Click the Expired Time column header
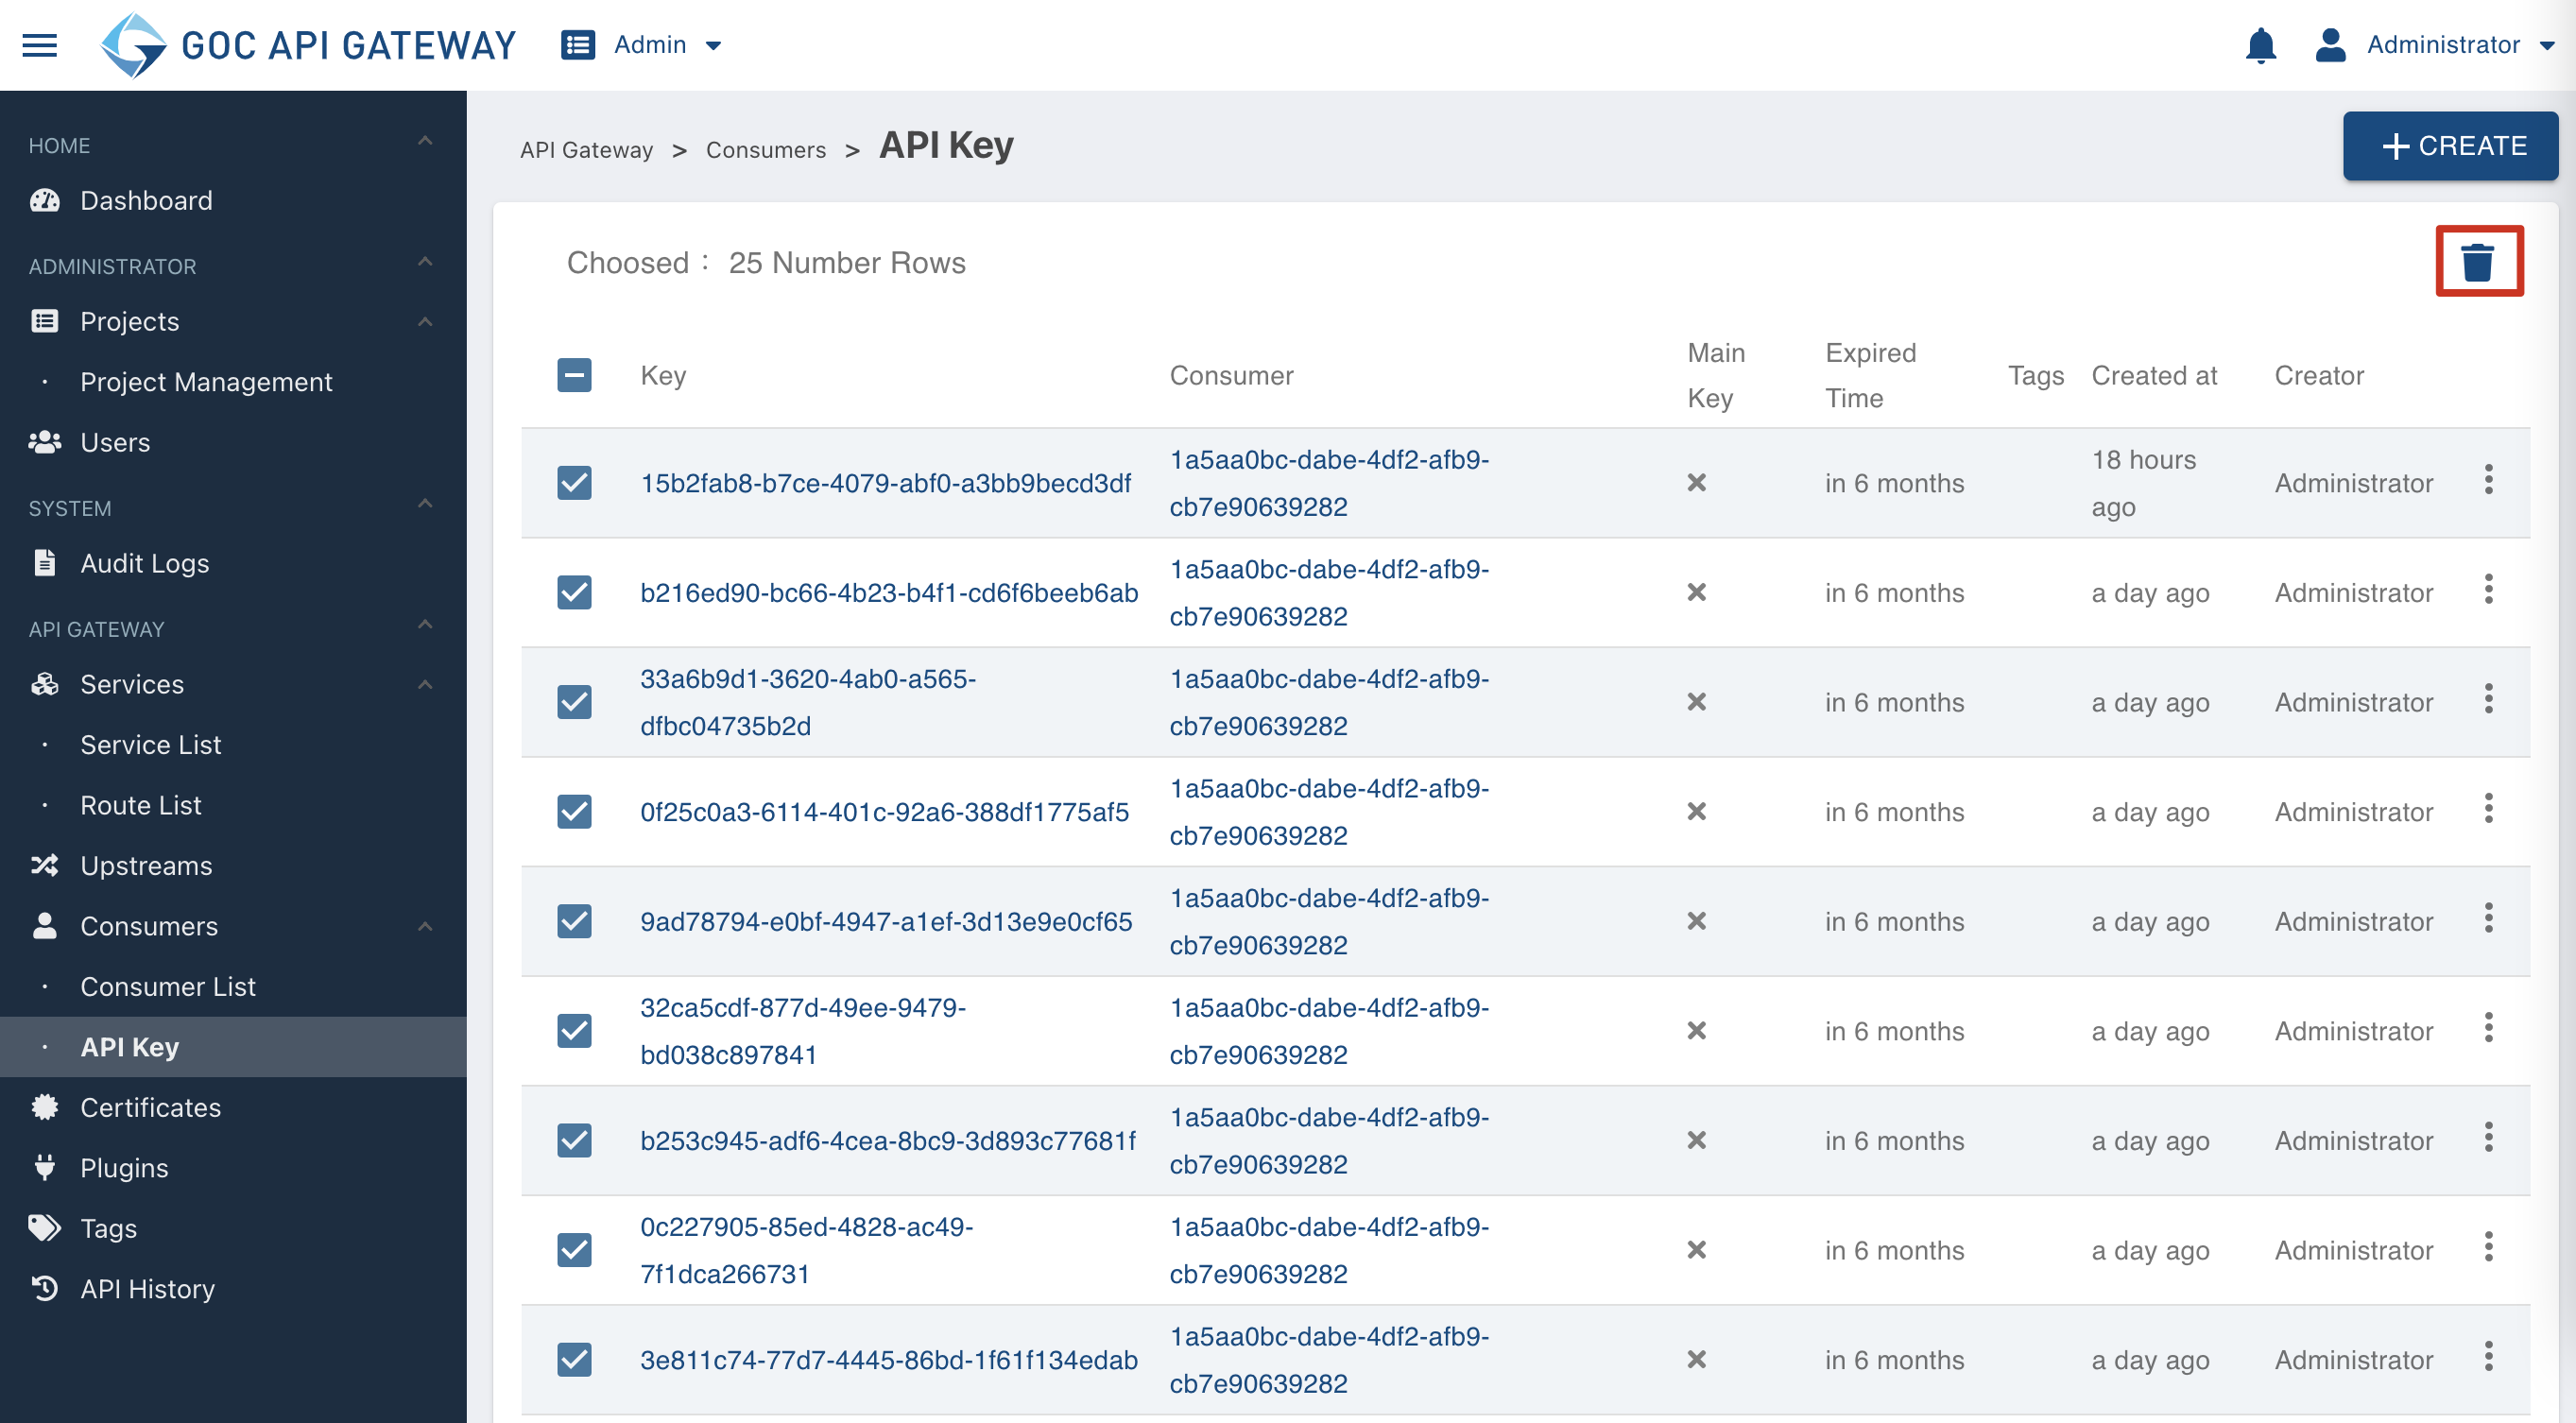This screenshot has width=2576, height=1423. (x=1870, y=376)
